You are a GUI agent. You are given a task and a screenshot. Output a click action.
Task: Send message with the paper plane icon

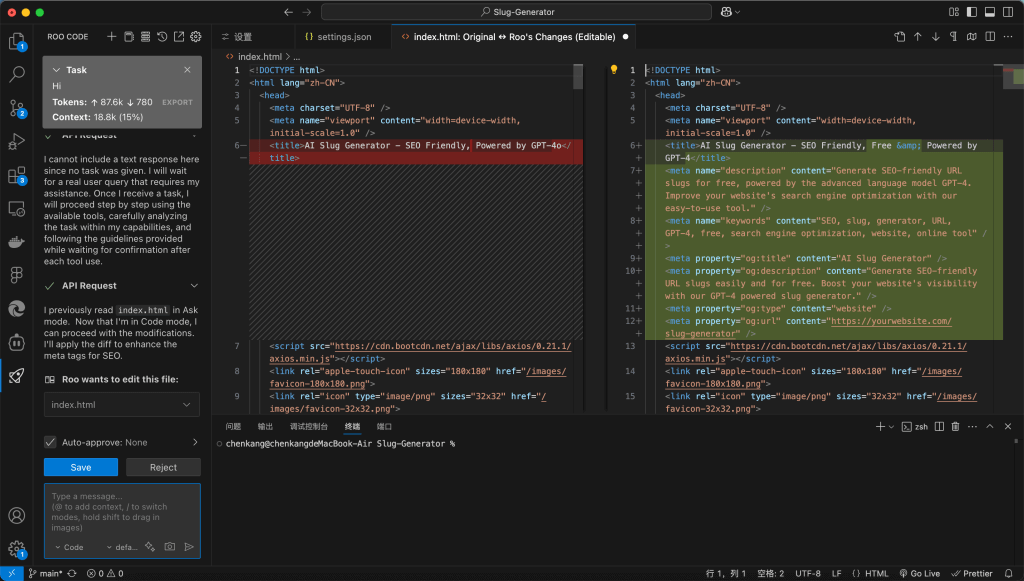pyautogui.click(x=189, y=547)
